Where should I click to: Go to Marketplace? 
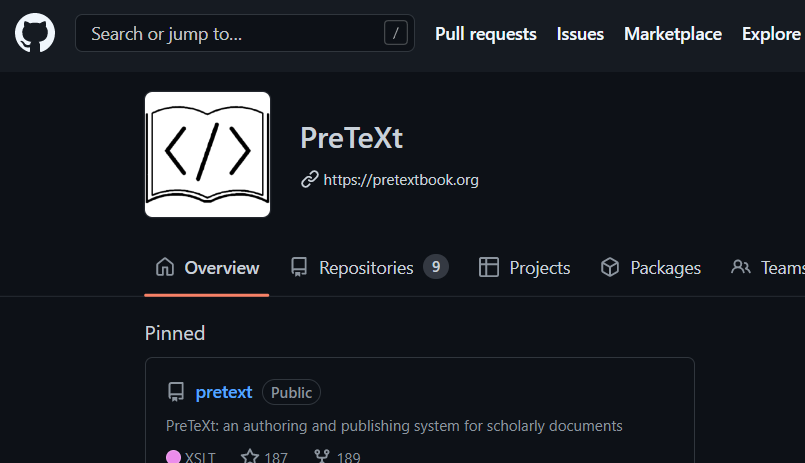673,34
